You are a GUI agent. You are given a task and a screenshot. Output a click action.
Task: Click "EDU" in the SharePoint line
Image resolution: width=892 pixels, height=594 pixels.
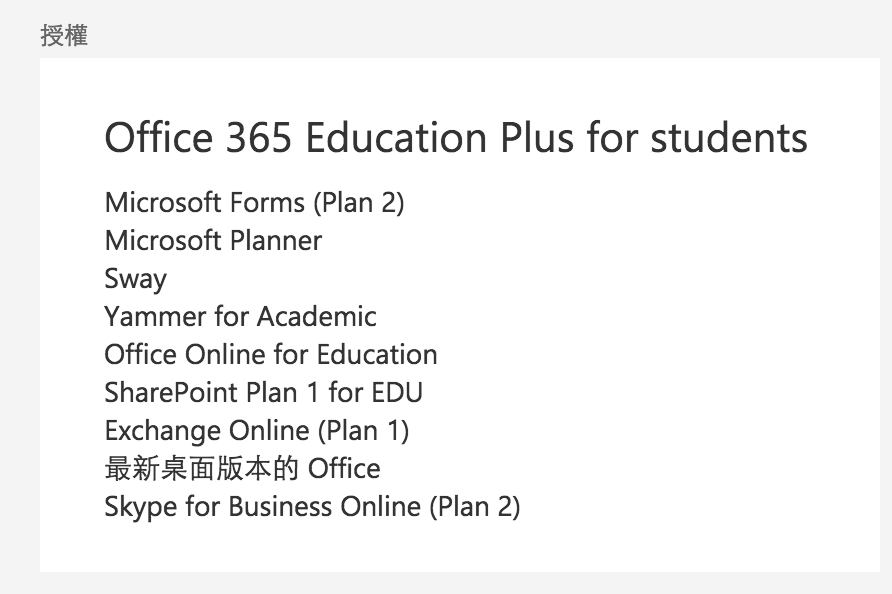(396, 393)
